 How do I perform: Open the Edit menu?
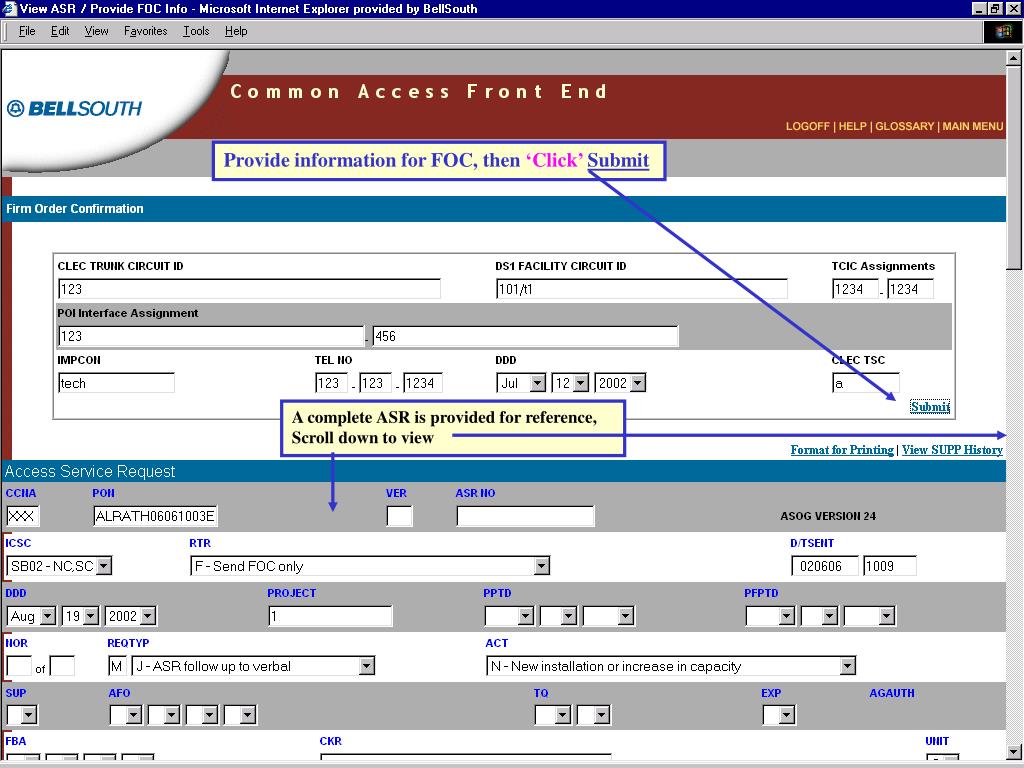60,31
